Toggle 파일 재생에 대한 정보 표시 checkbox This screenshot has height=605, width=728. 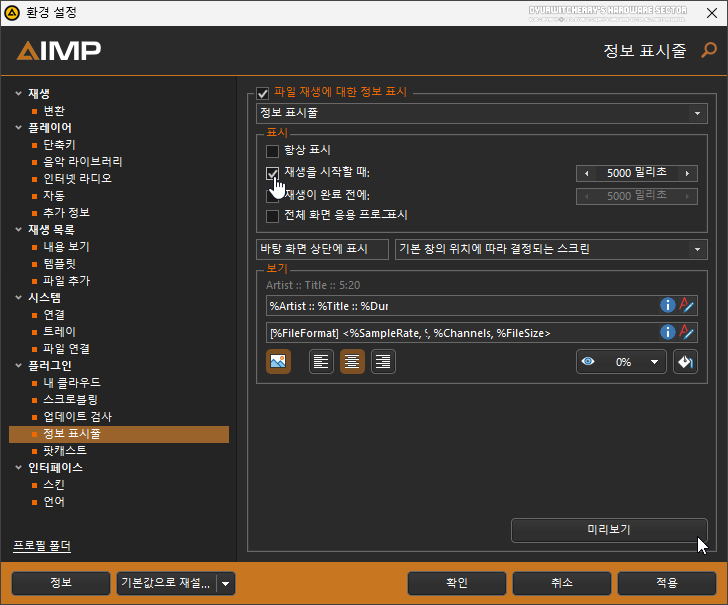(263, 93)
